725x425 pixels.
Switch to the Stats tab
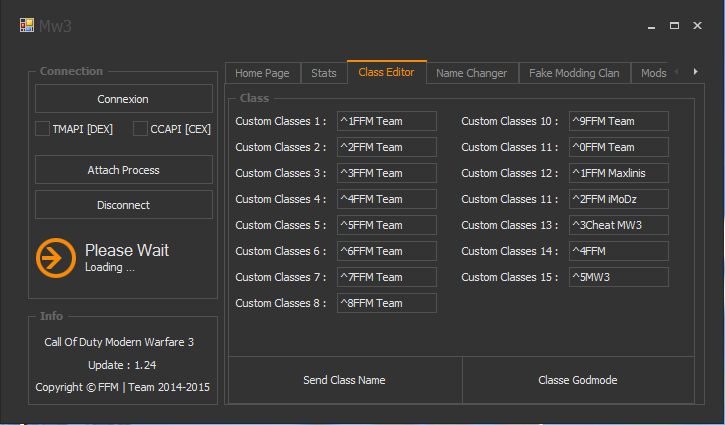point(324,73)
